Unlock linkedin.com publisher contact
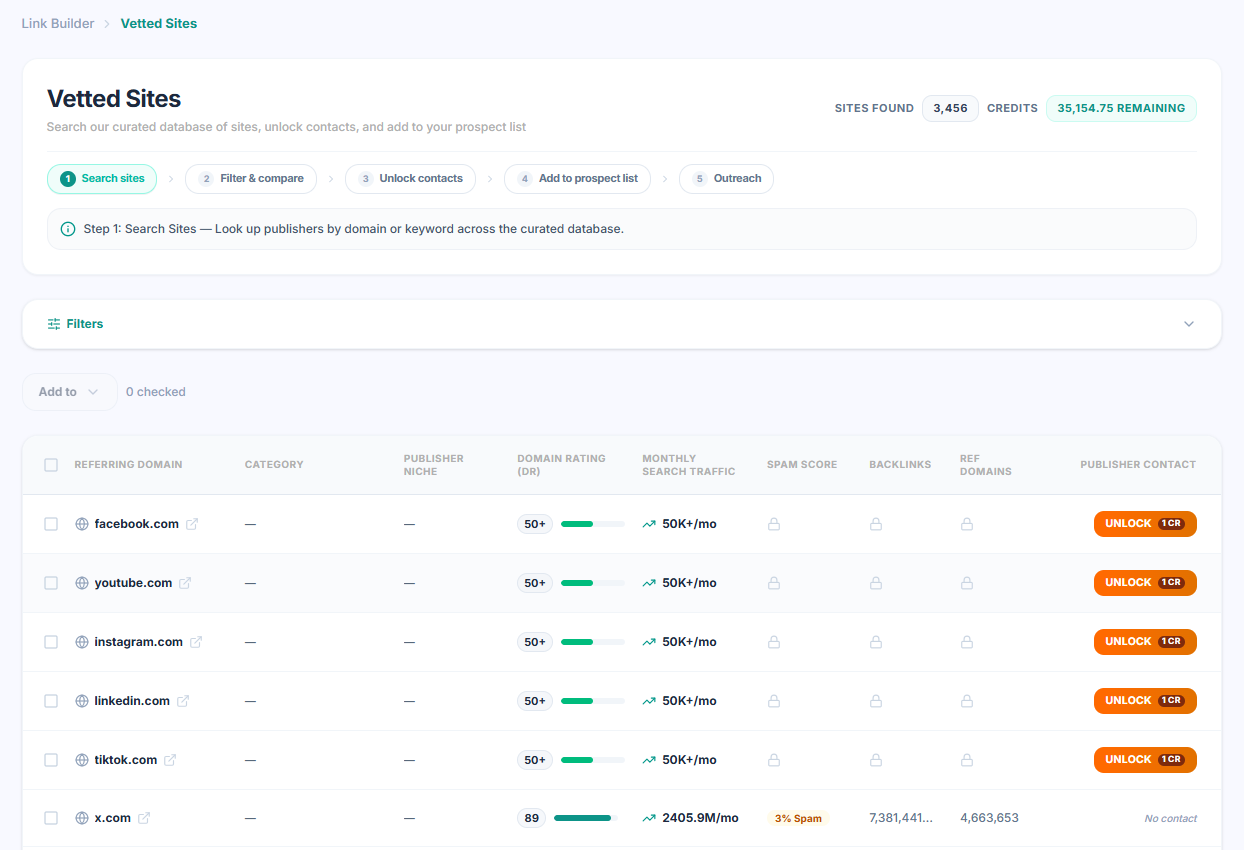The height and width of the screenshot is (850, 1244). 1145,701
